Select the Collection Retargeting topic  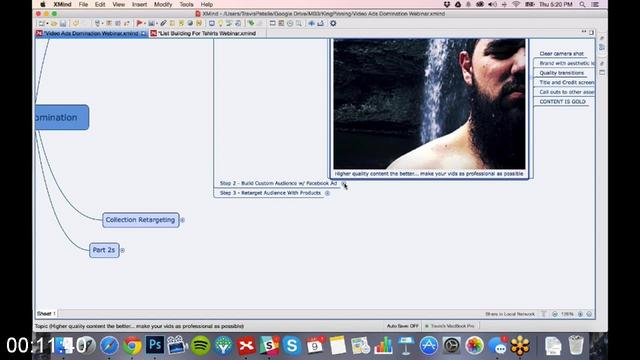coord(140,220)
